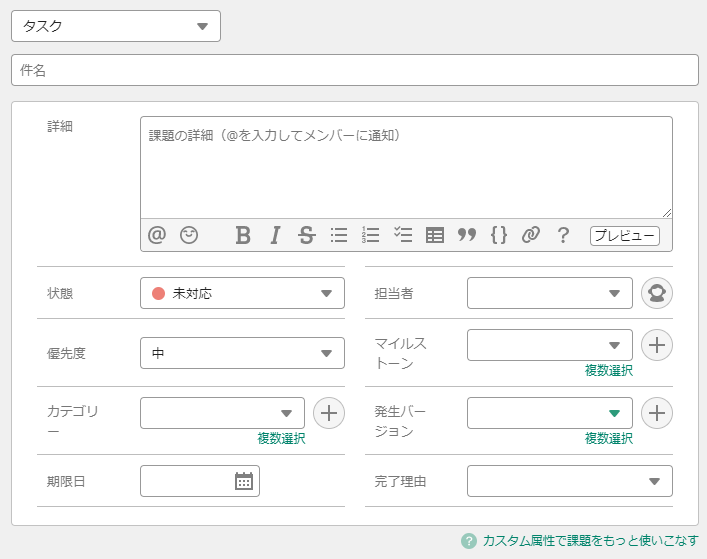This screenshot has width=707, height=559.
Task: Insert a checklist
Action: coord(403,235)
